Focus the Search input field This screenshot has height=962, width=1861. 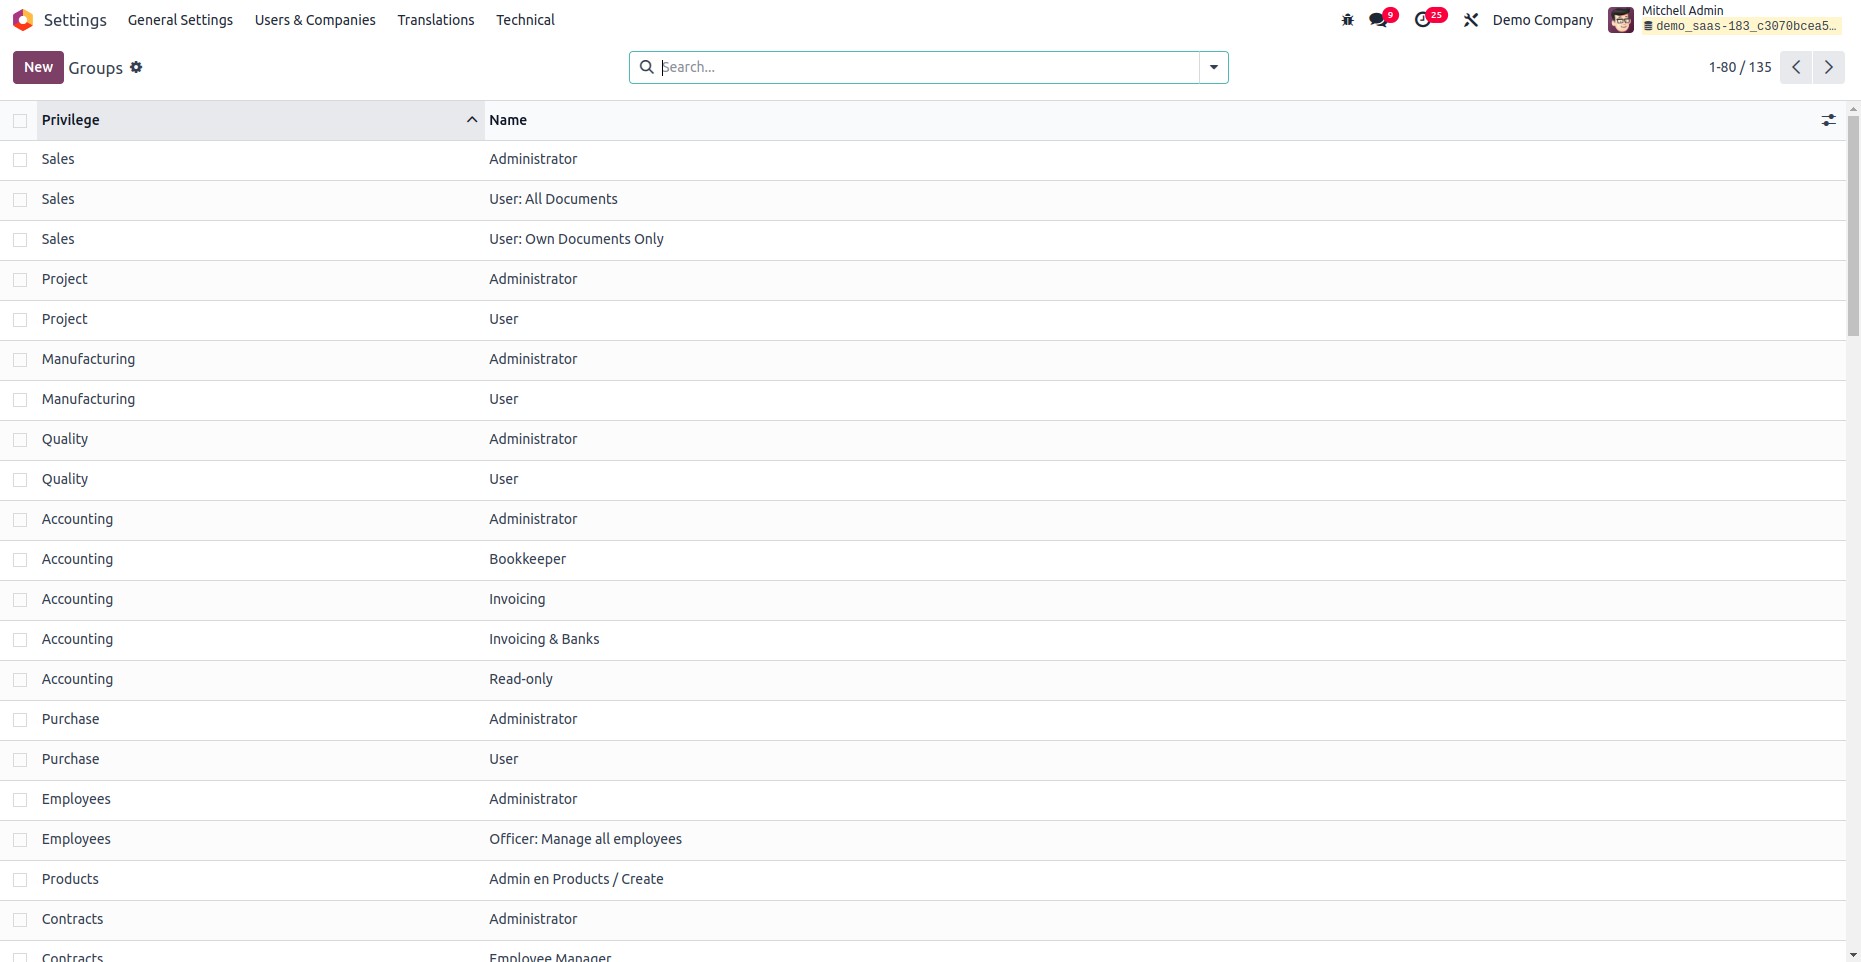925,67
